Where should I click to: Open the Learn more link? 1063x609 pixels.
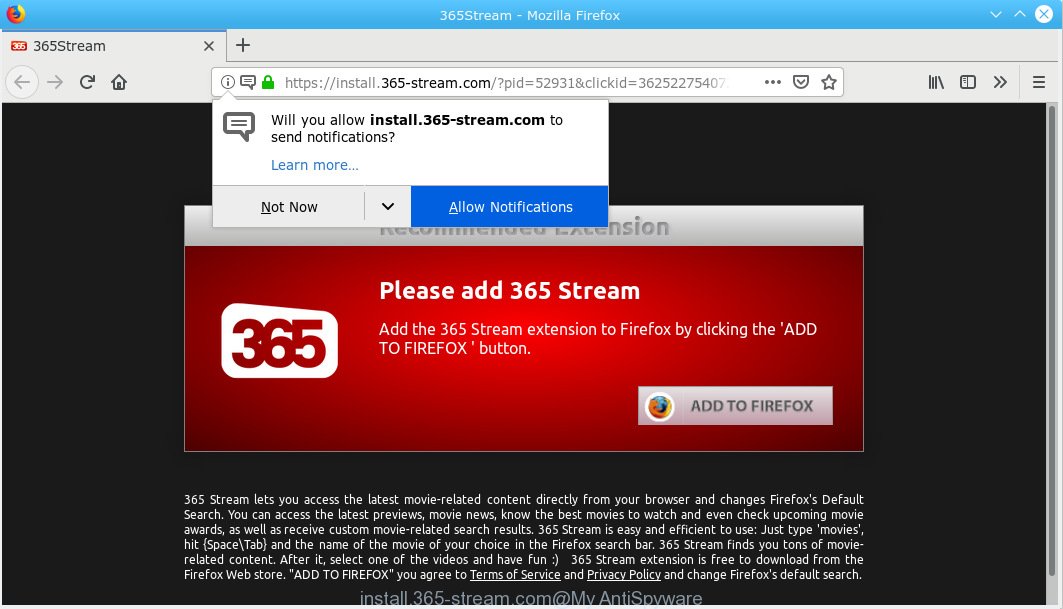315,165
